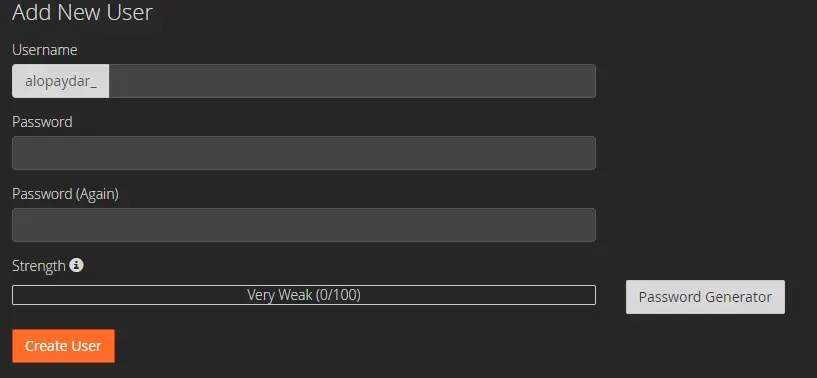Select the field after the alopaydar_ prefix
The width and height of the screenshot is (817, 378).
[352, 81]
